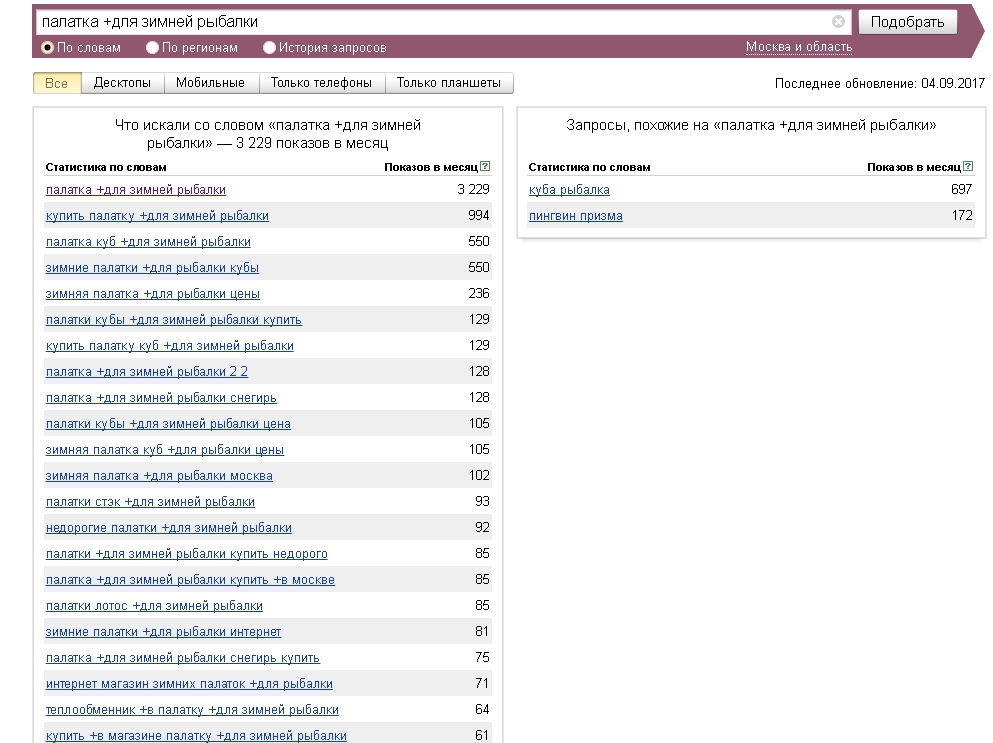Clear the search field with the X icon

[x=838, y=22]
